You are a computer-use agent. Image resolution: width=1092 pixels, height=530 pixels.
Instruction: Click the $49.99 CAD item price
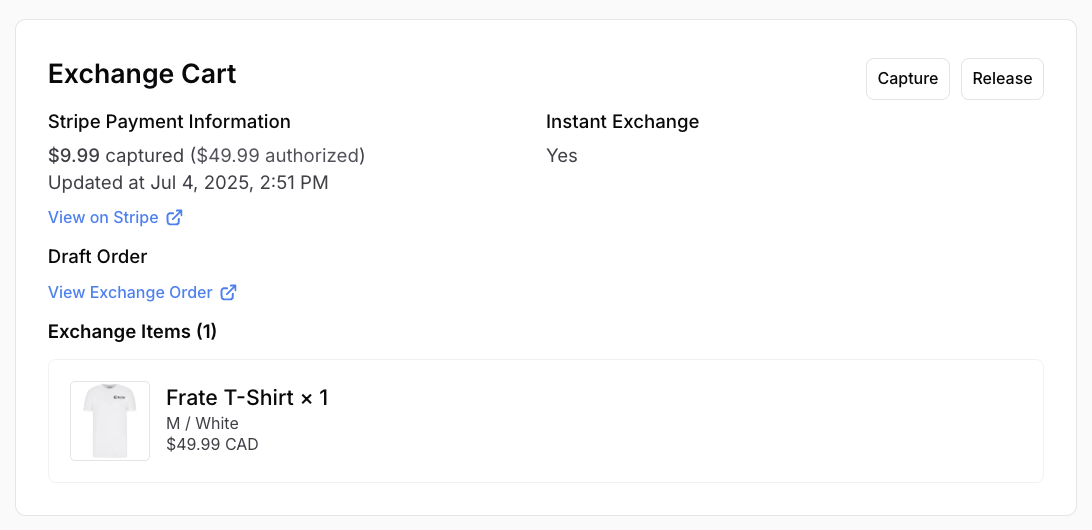(x=212, y=444)
